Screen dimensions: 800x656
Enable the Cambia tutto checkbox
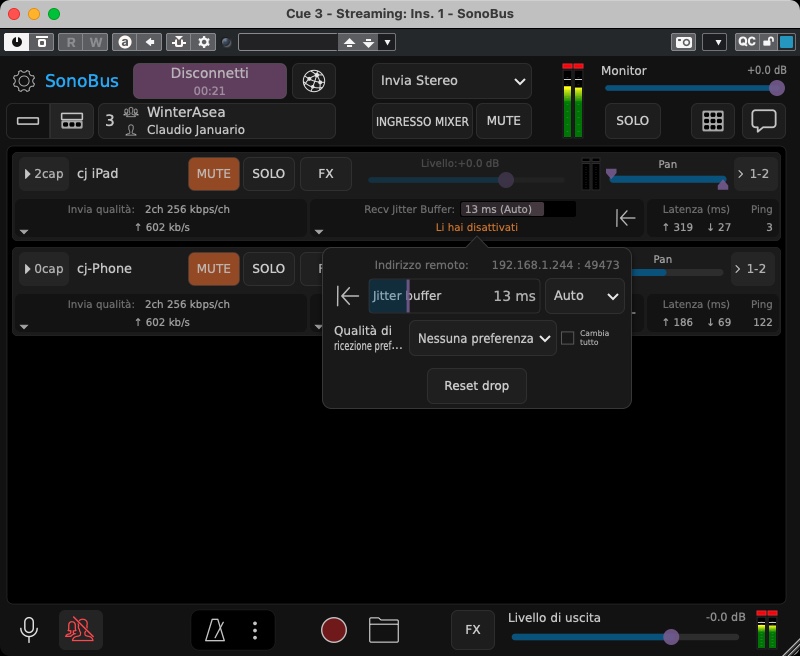coord(568,338)
